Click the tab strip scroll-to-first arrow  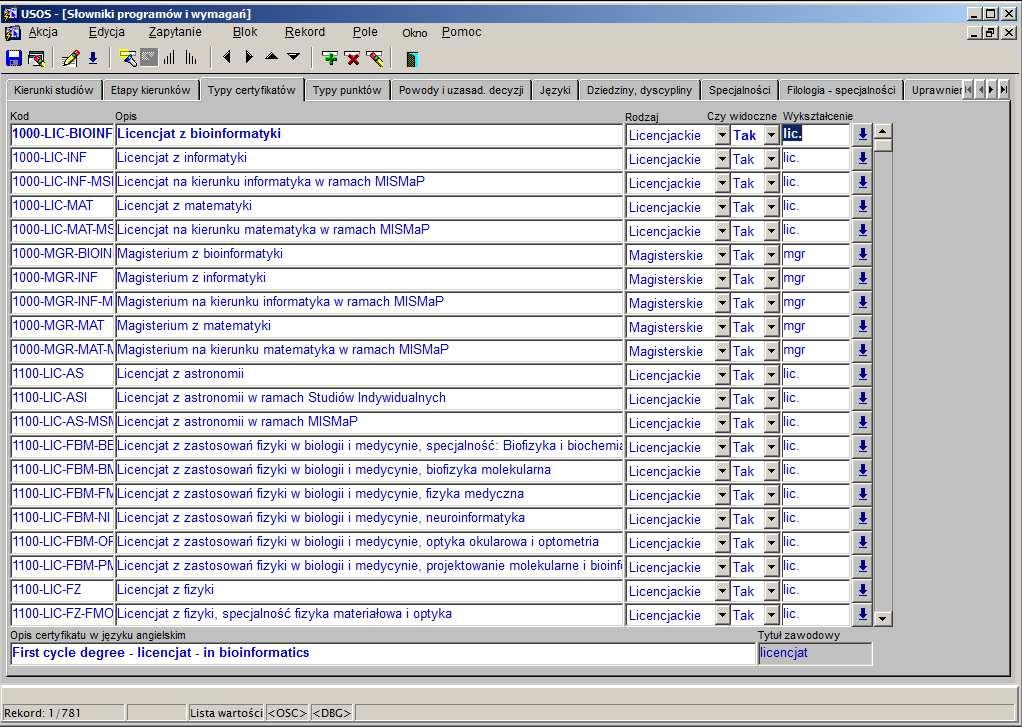969,90
